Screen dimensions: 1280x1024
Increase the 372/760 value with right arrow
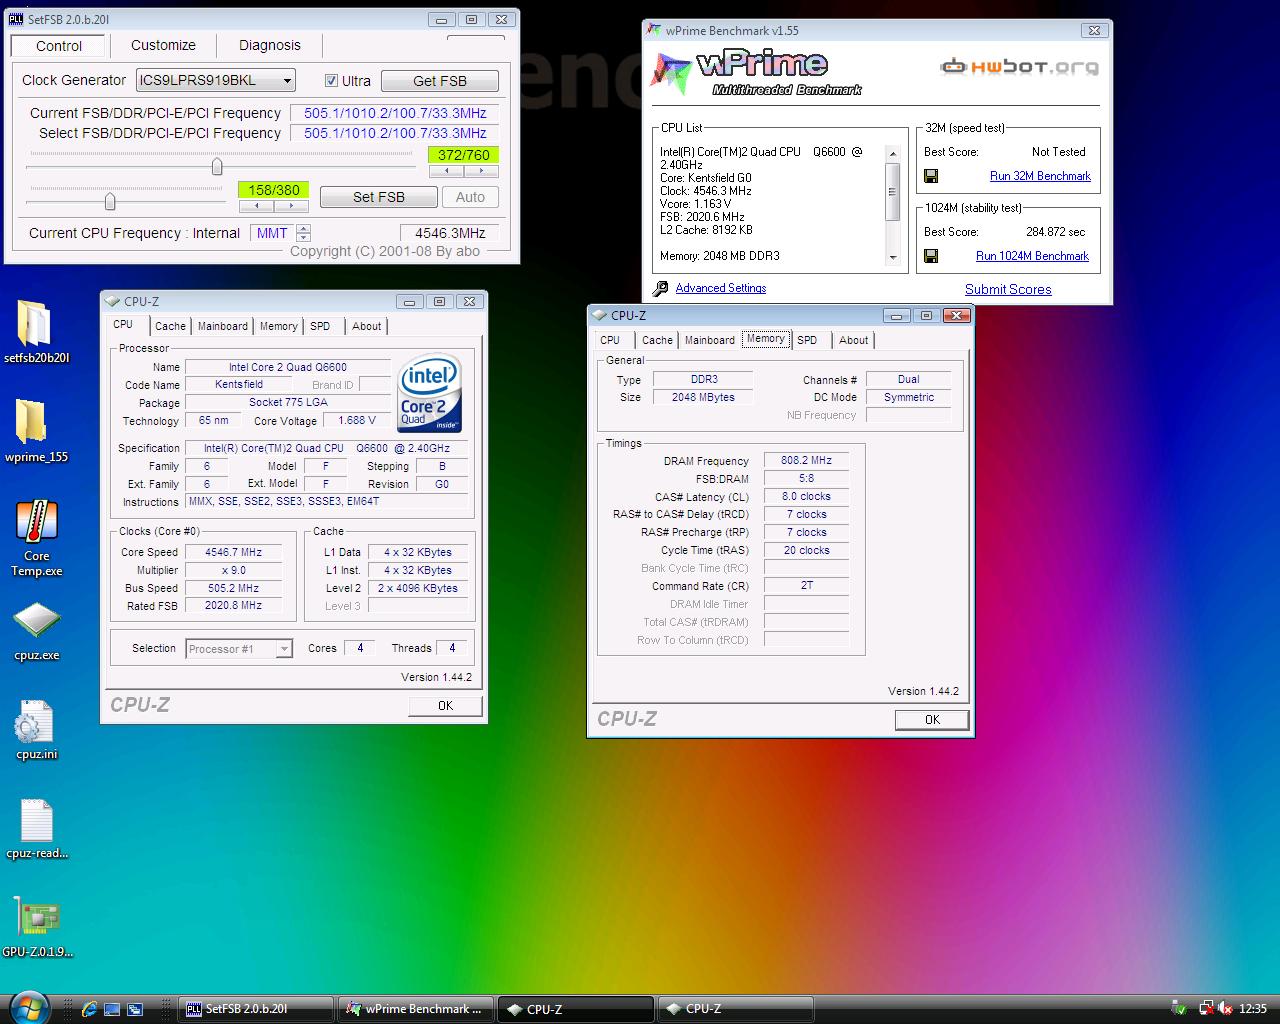[x=481, y=171]
